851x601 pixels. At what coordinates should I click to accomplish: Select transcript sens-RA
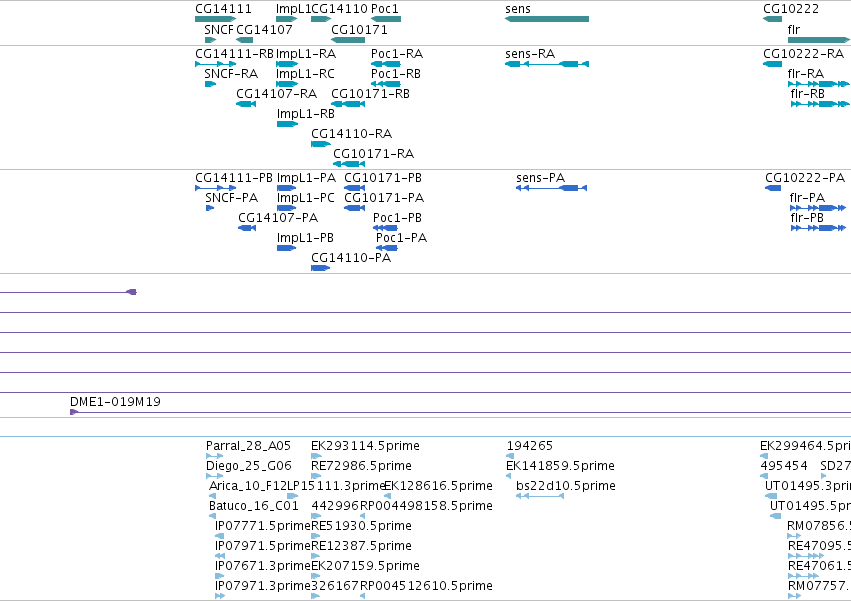point(547,64)
